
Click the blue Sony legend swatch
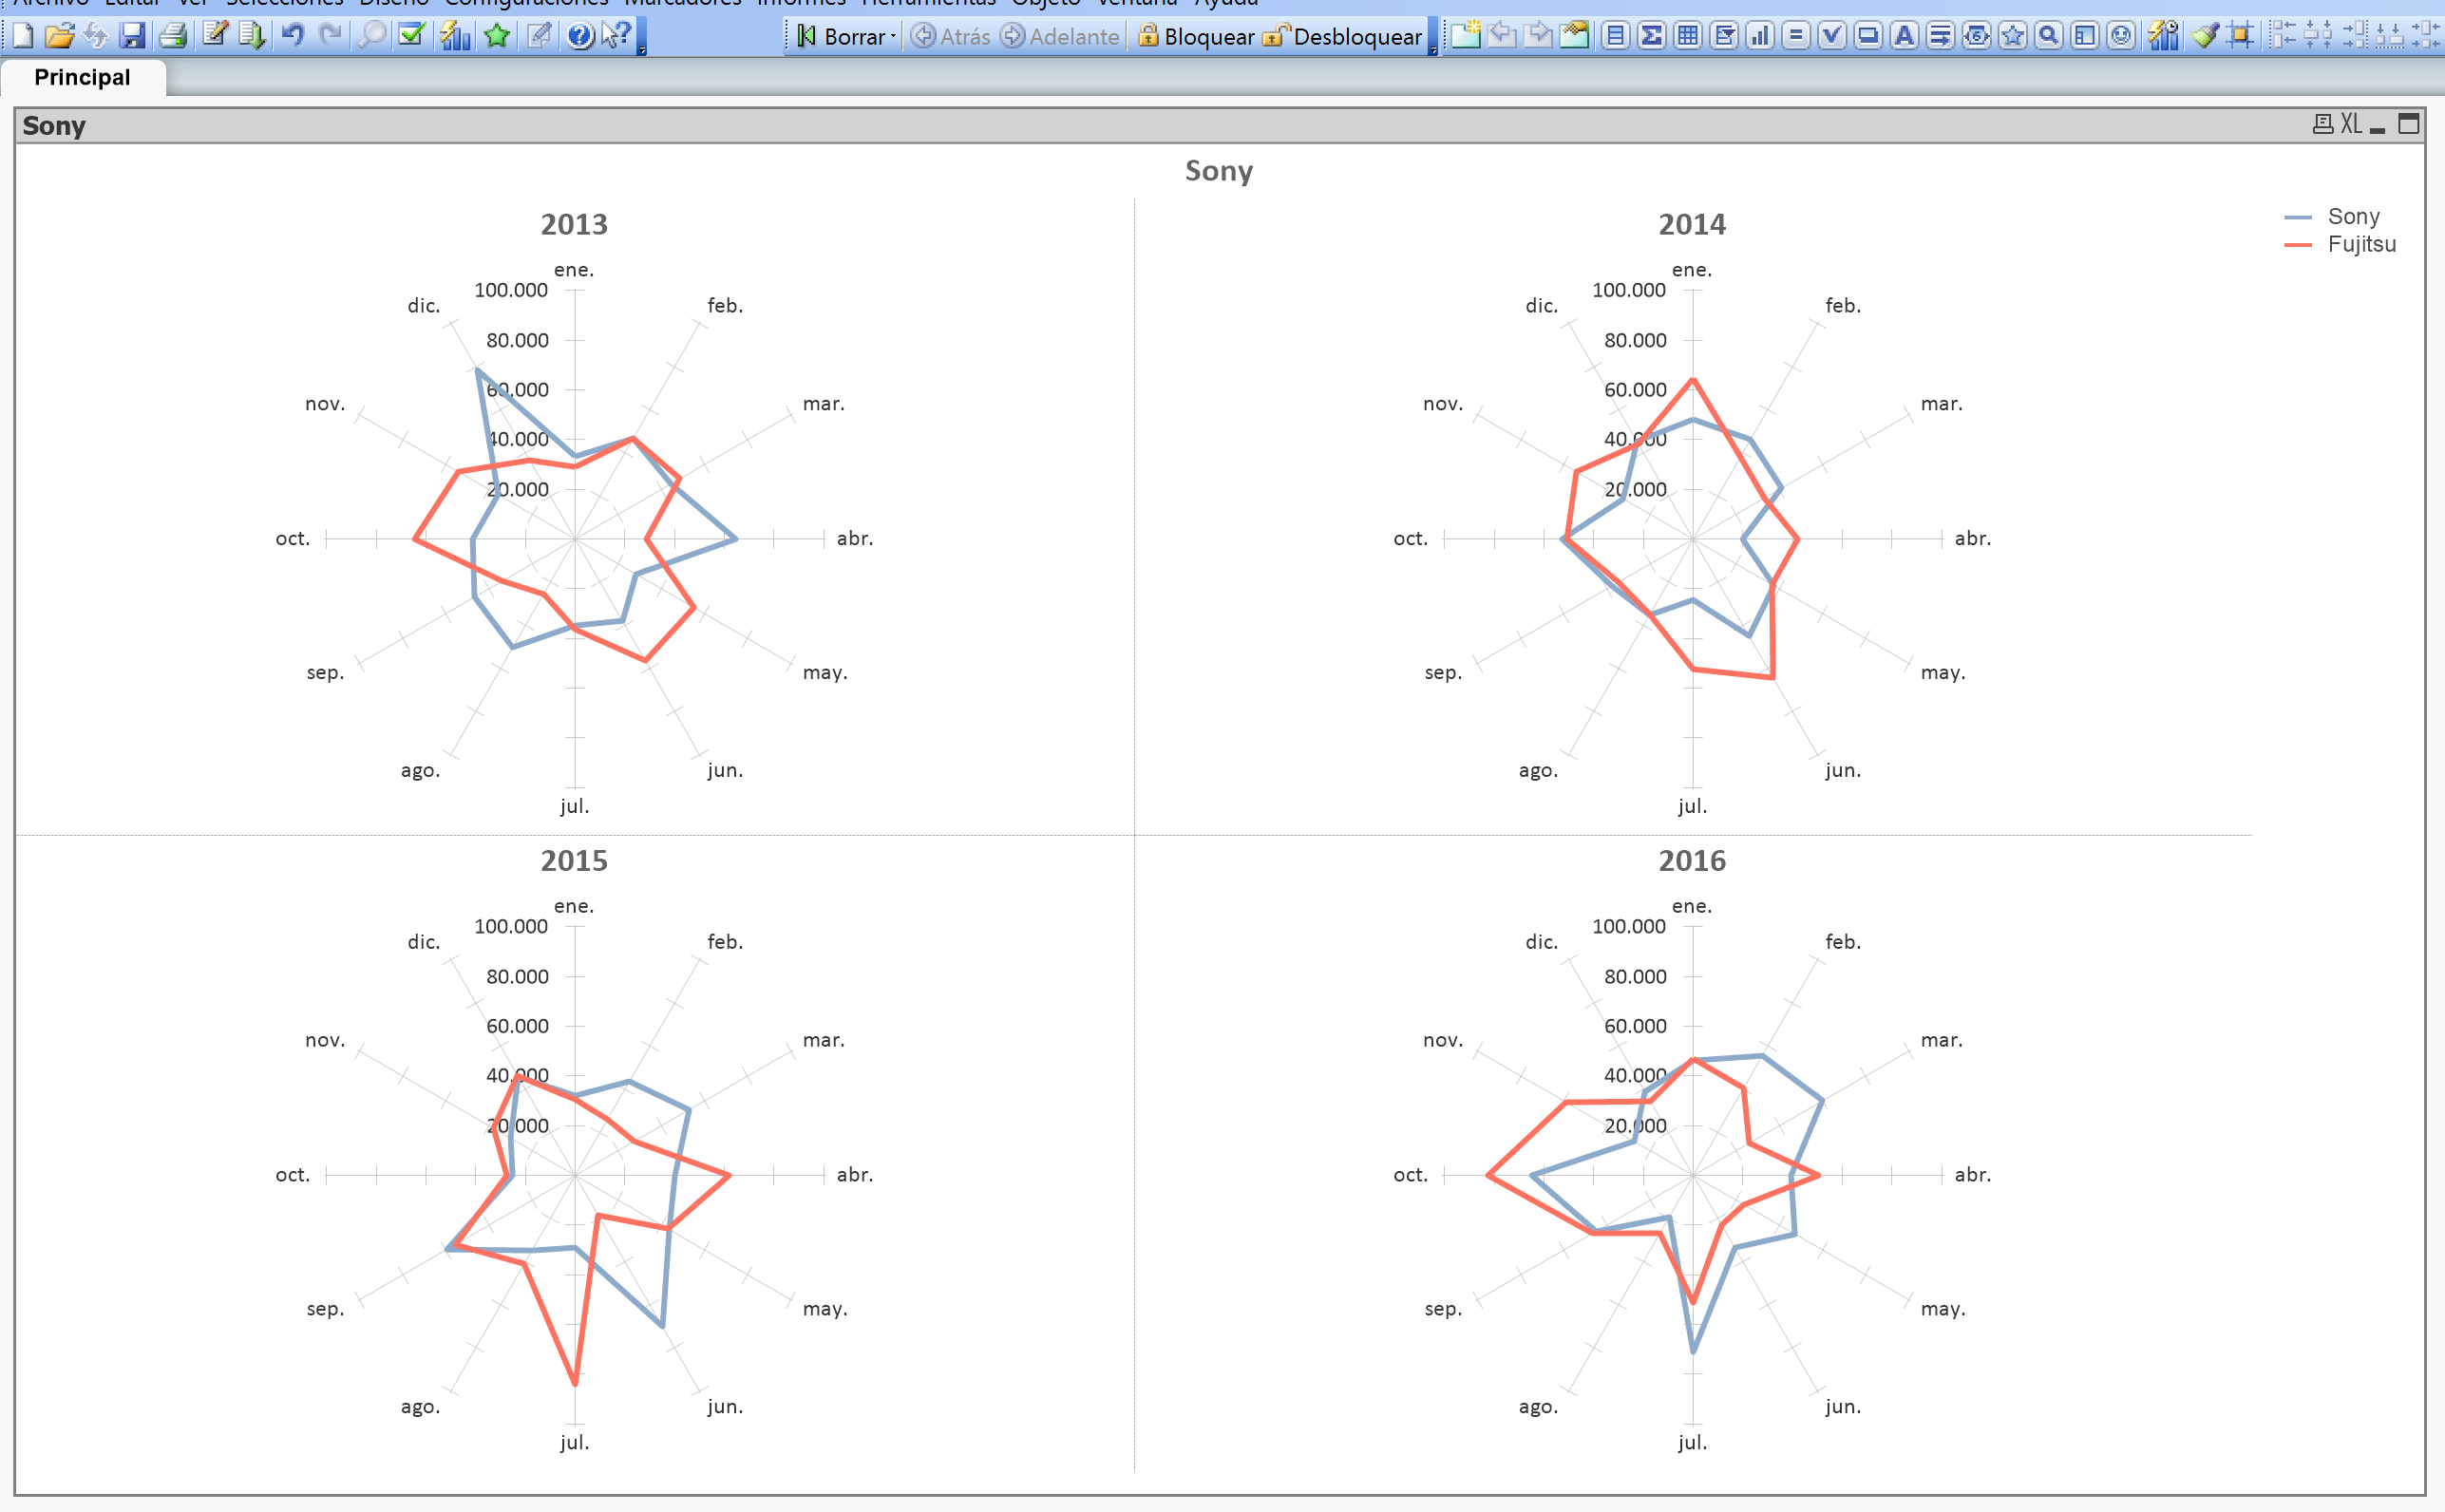click(2298, 217)
